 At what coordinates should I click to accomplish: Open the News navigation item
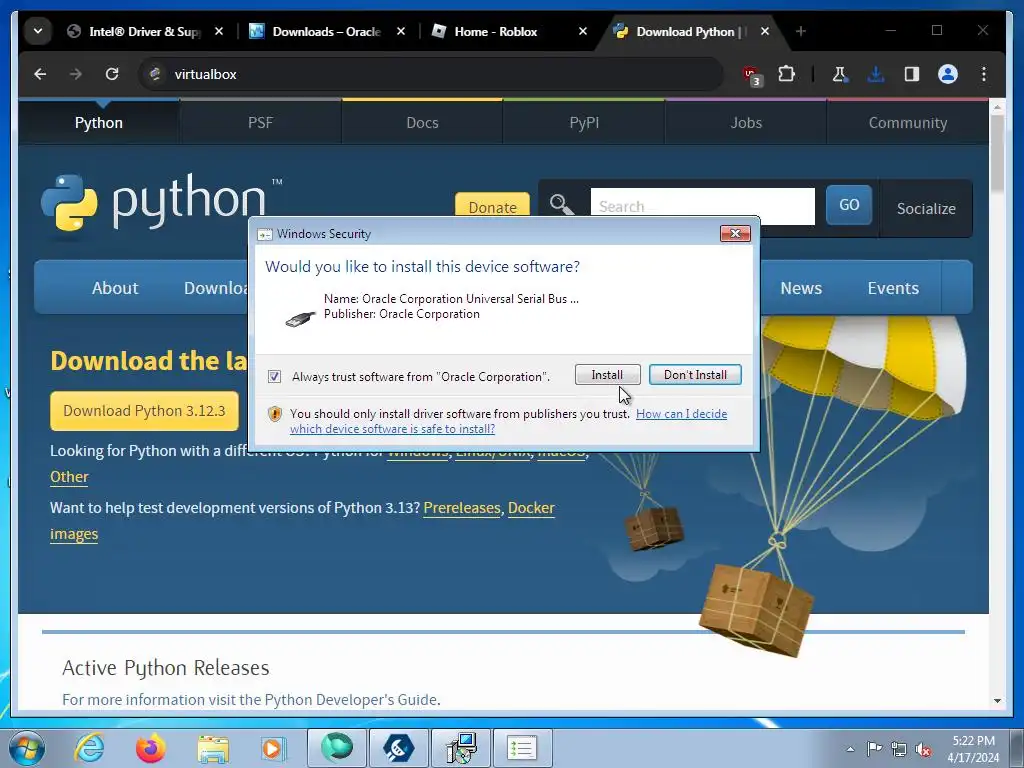coord(801,288)
